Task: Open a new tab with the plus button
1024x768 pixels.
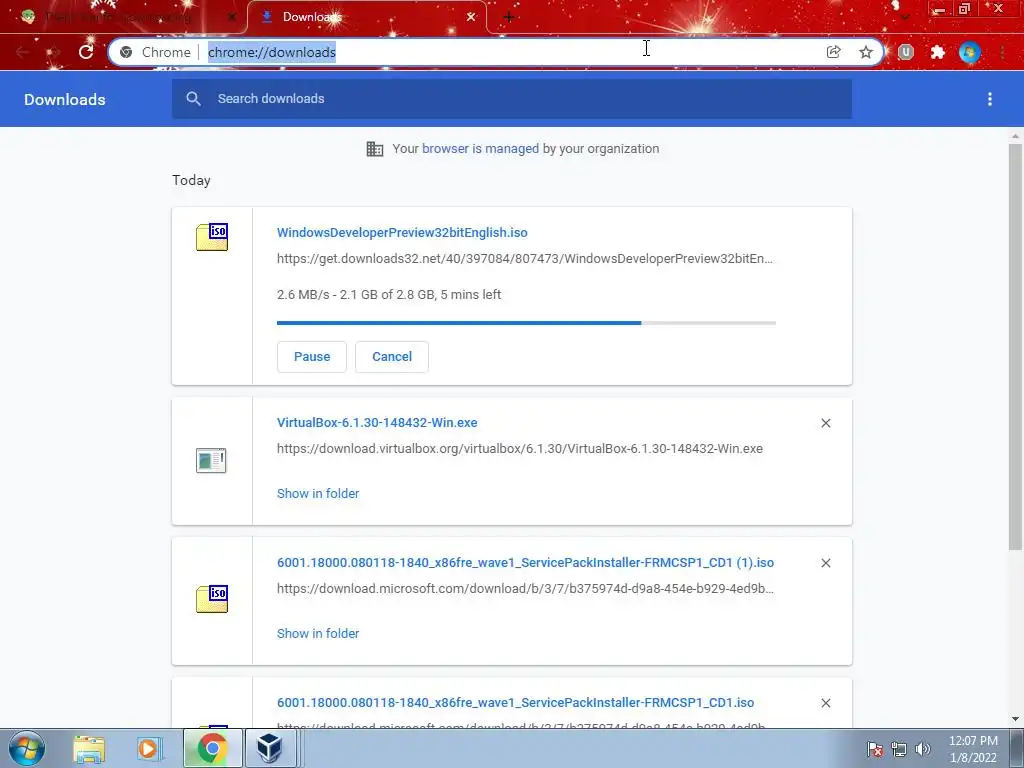Action: [509, 17]
